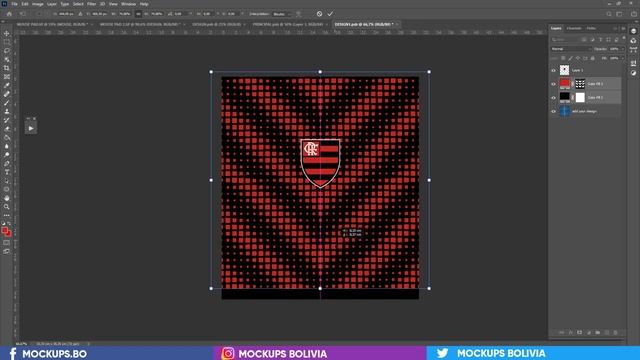Click the delete layer trash icon
This screenshot has width=640, height=360.
click(x=616, y=333)
